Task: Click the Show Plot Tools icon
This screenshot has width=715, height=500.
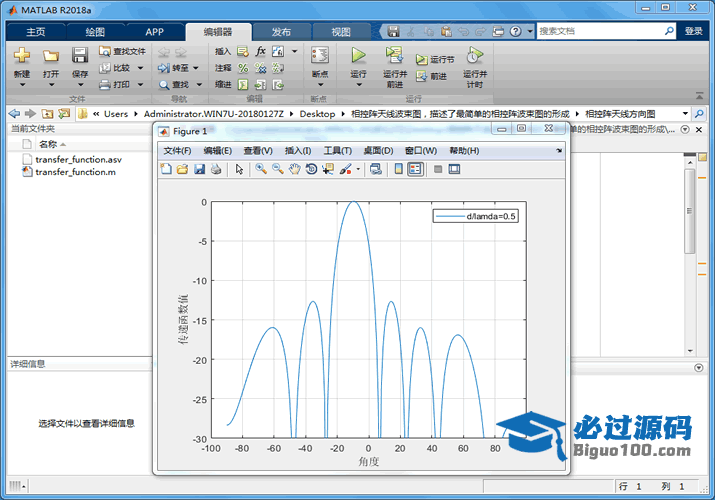Action: point(454,169)
